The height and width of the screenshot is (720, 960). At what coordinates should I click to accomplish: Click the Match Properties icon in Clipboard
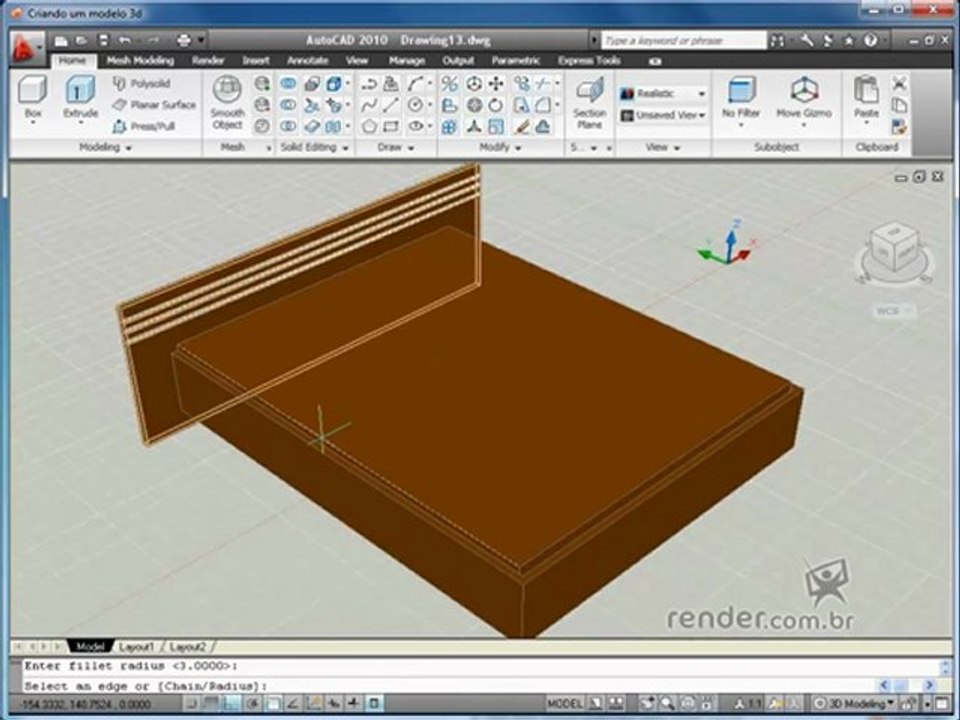pos(899,127)
